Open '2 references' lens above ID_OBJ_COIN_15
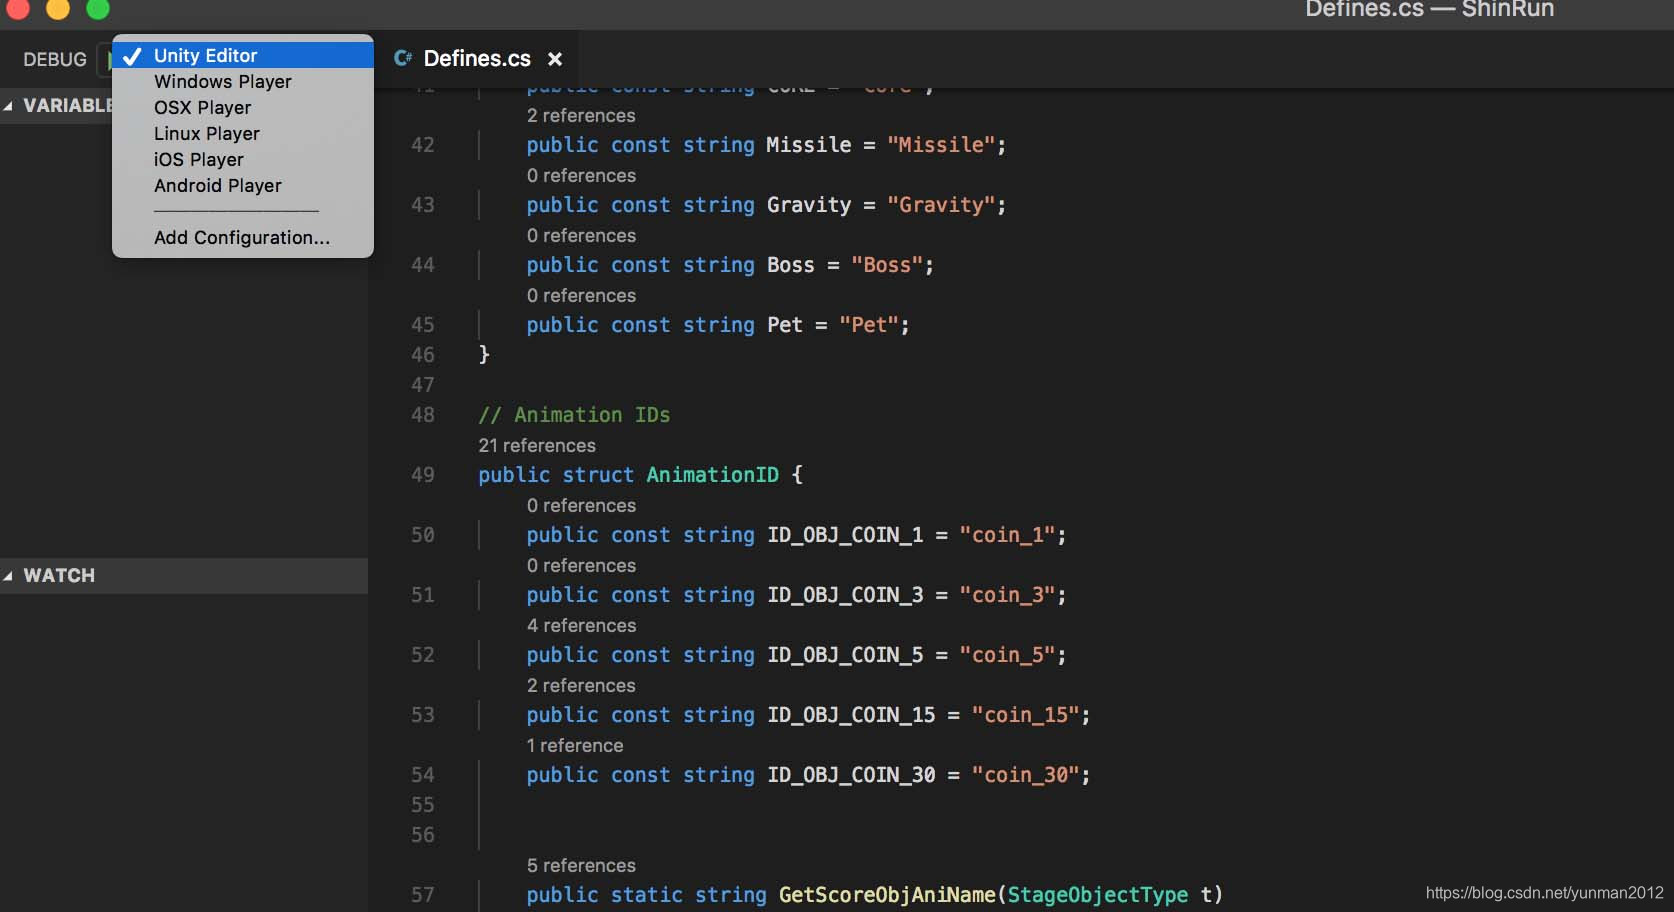This screenshot has width=1674, height=912. pyautogui.click(x=581, y=685)
